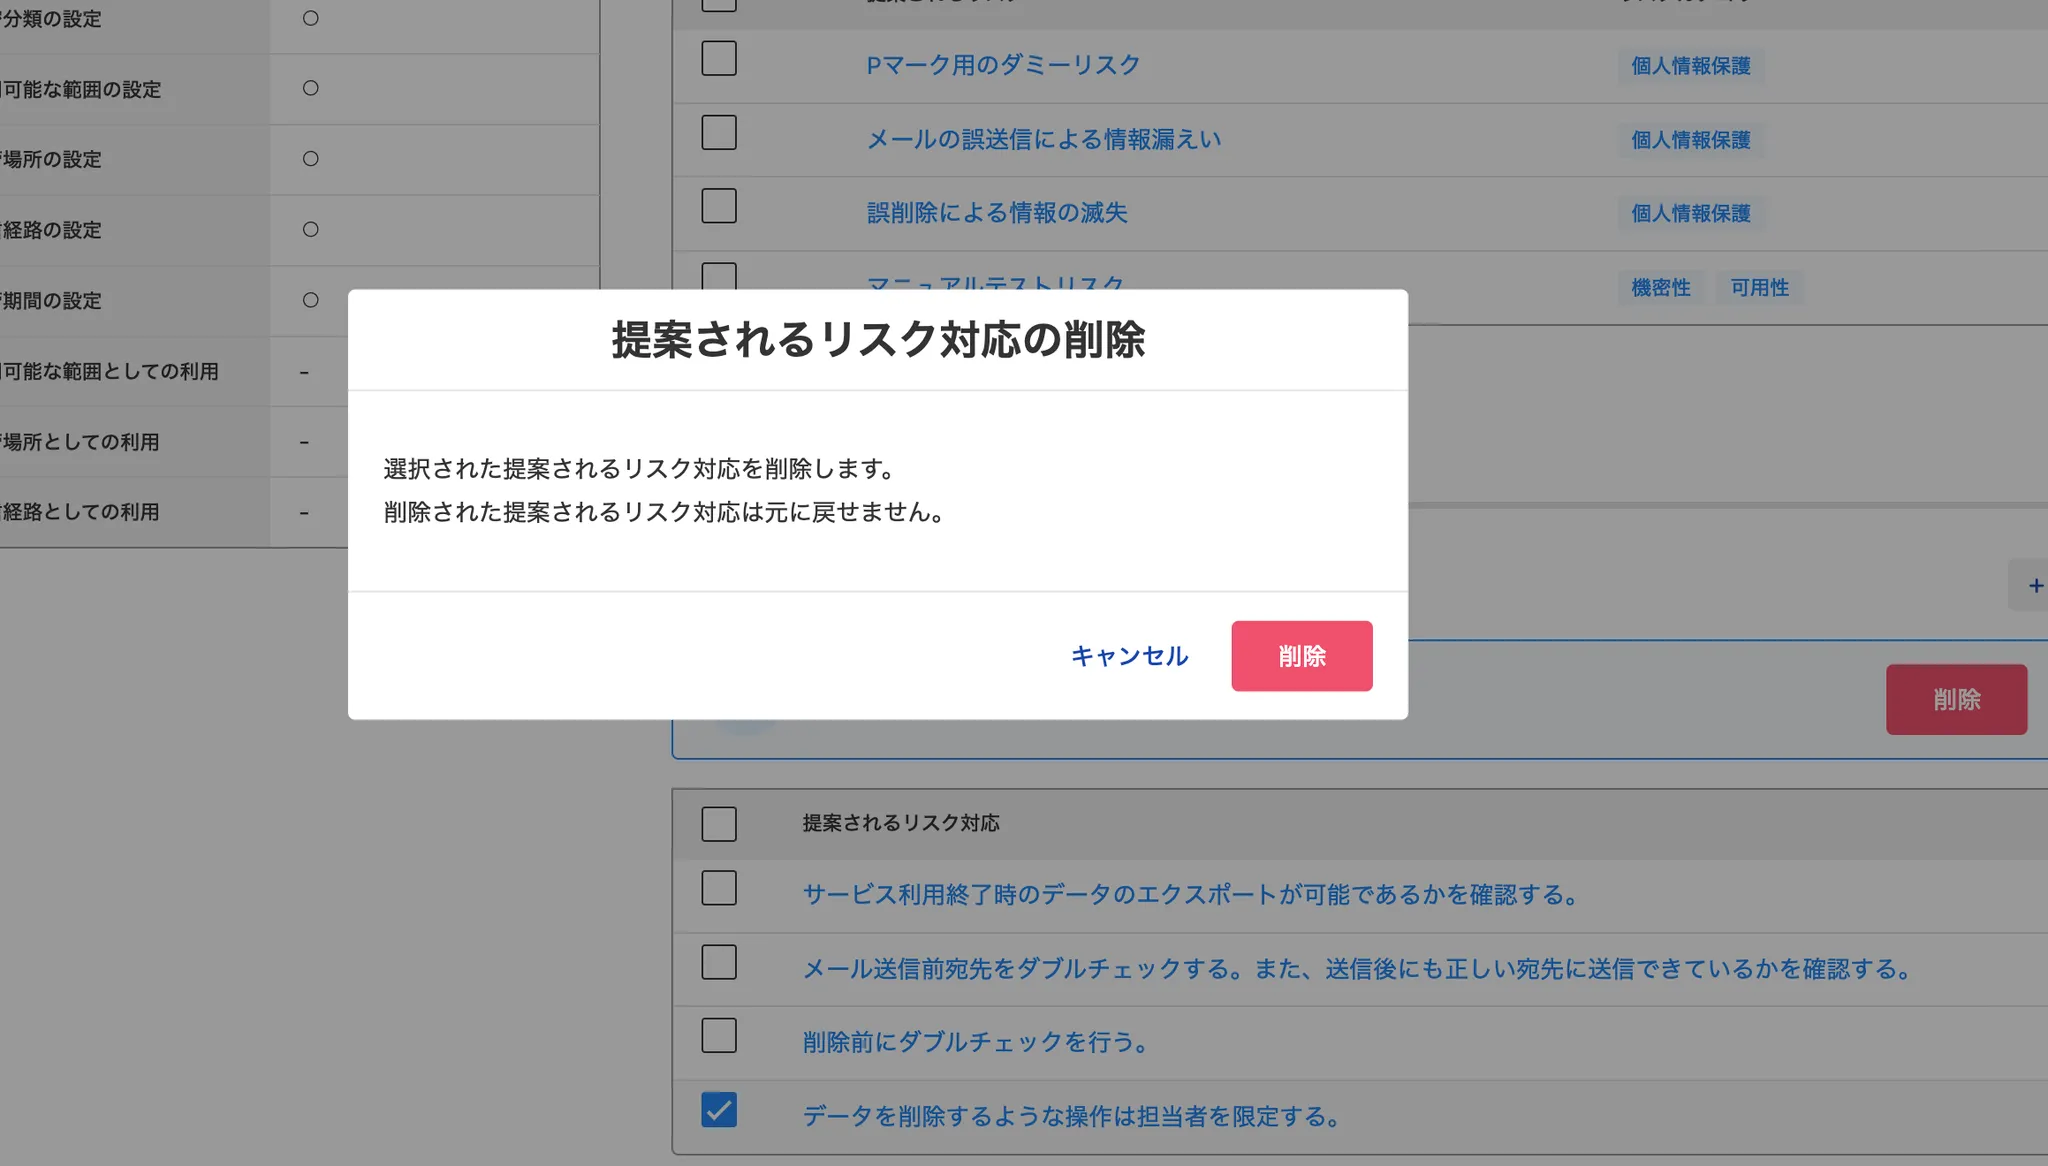Click the background 削除 button behind dialog

(1955, 700)
